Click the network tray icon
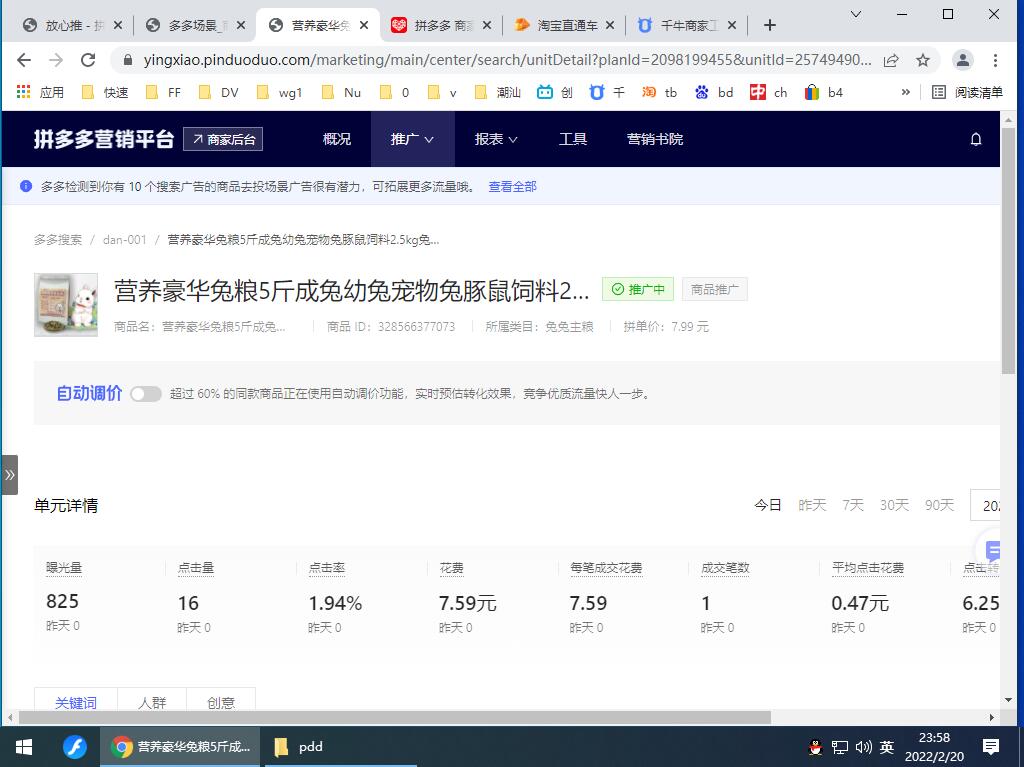 pyautogui.click(x=840, y=747)
